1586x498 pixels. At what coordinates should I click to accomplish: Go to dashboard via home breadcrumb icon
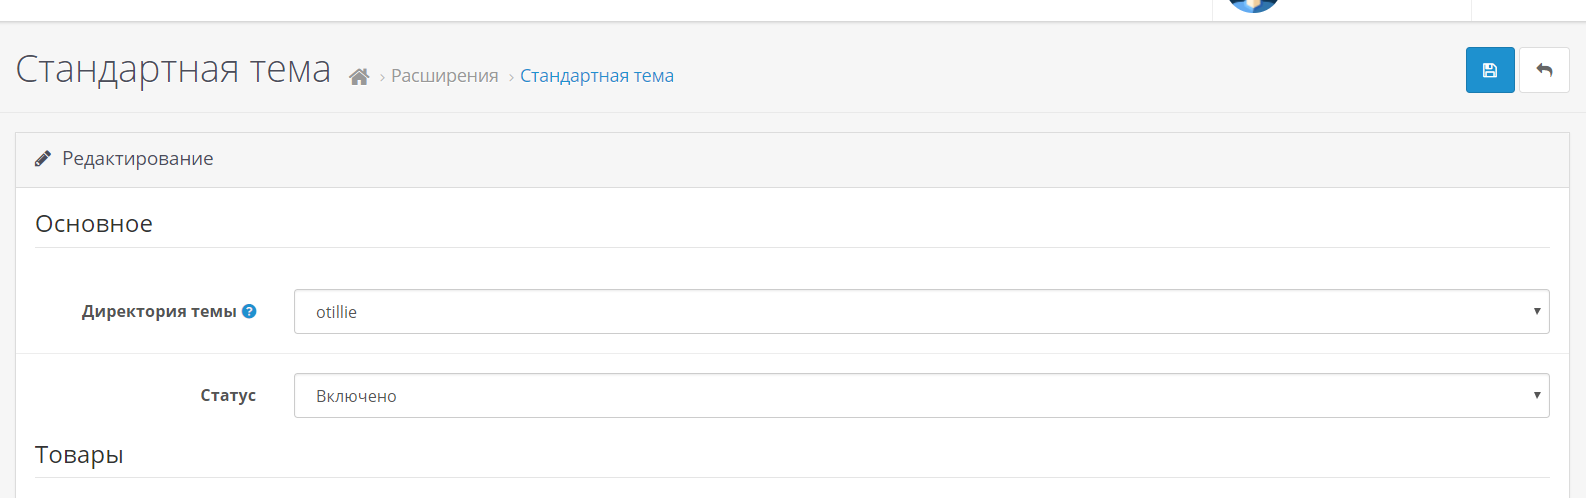point(359,76)
